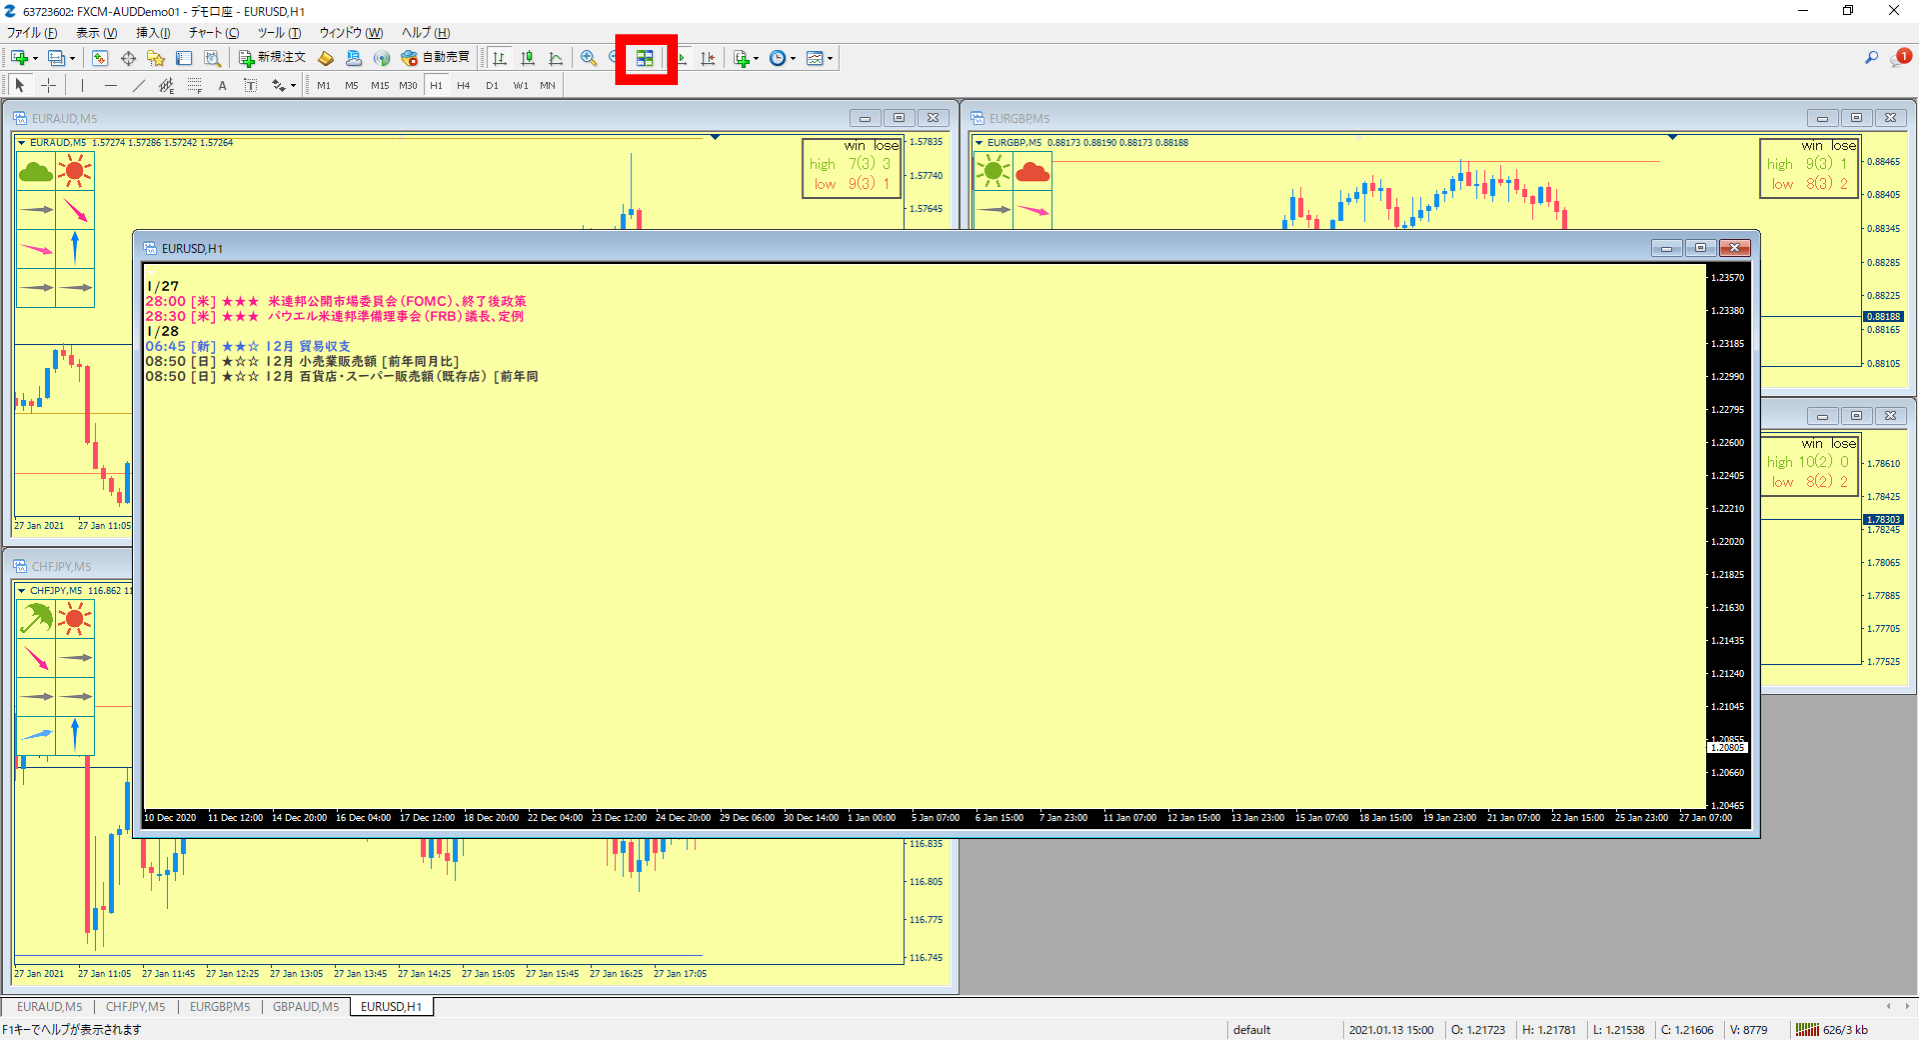Click connection status 626/3 kb
Image resolution: width=1932 pixels, height=1040 pixels.
pyautogui.click(x=1832, y=1030)
